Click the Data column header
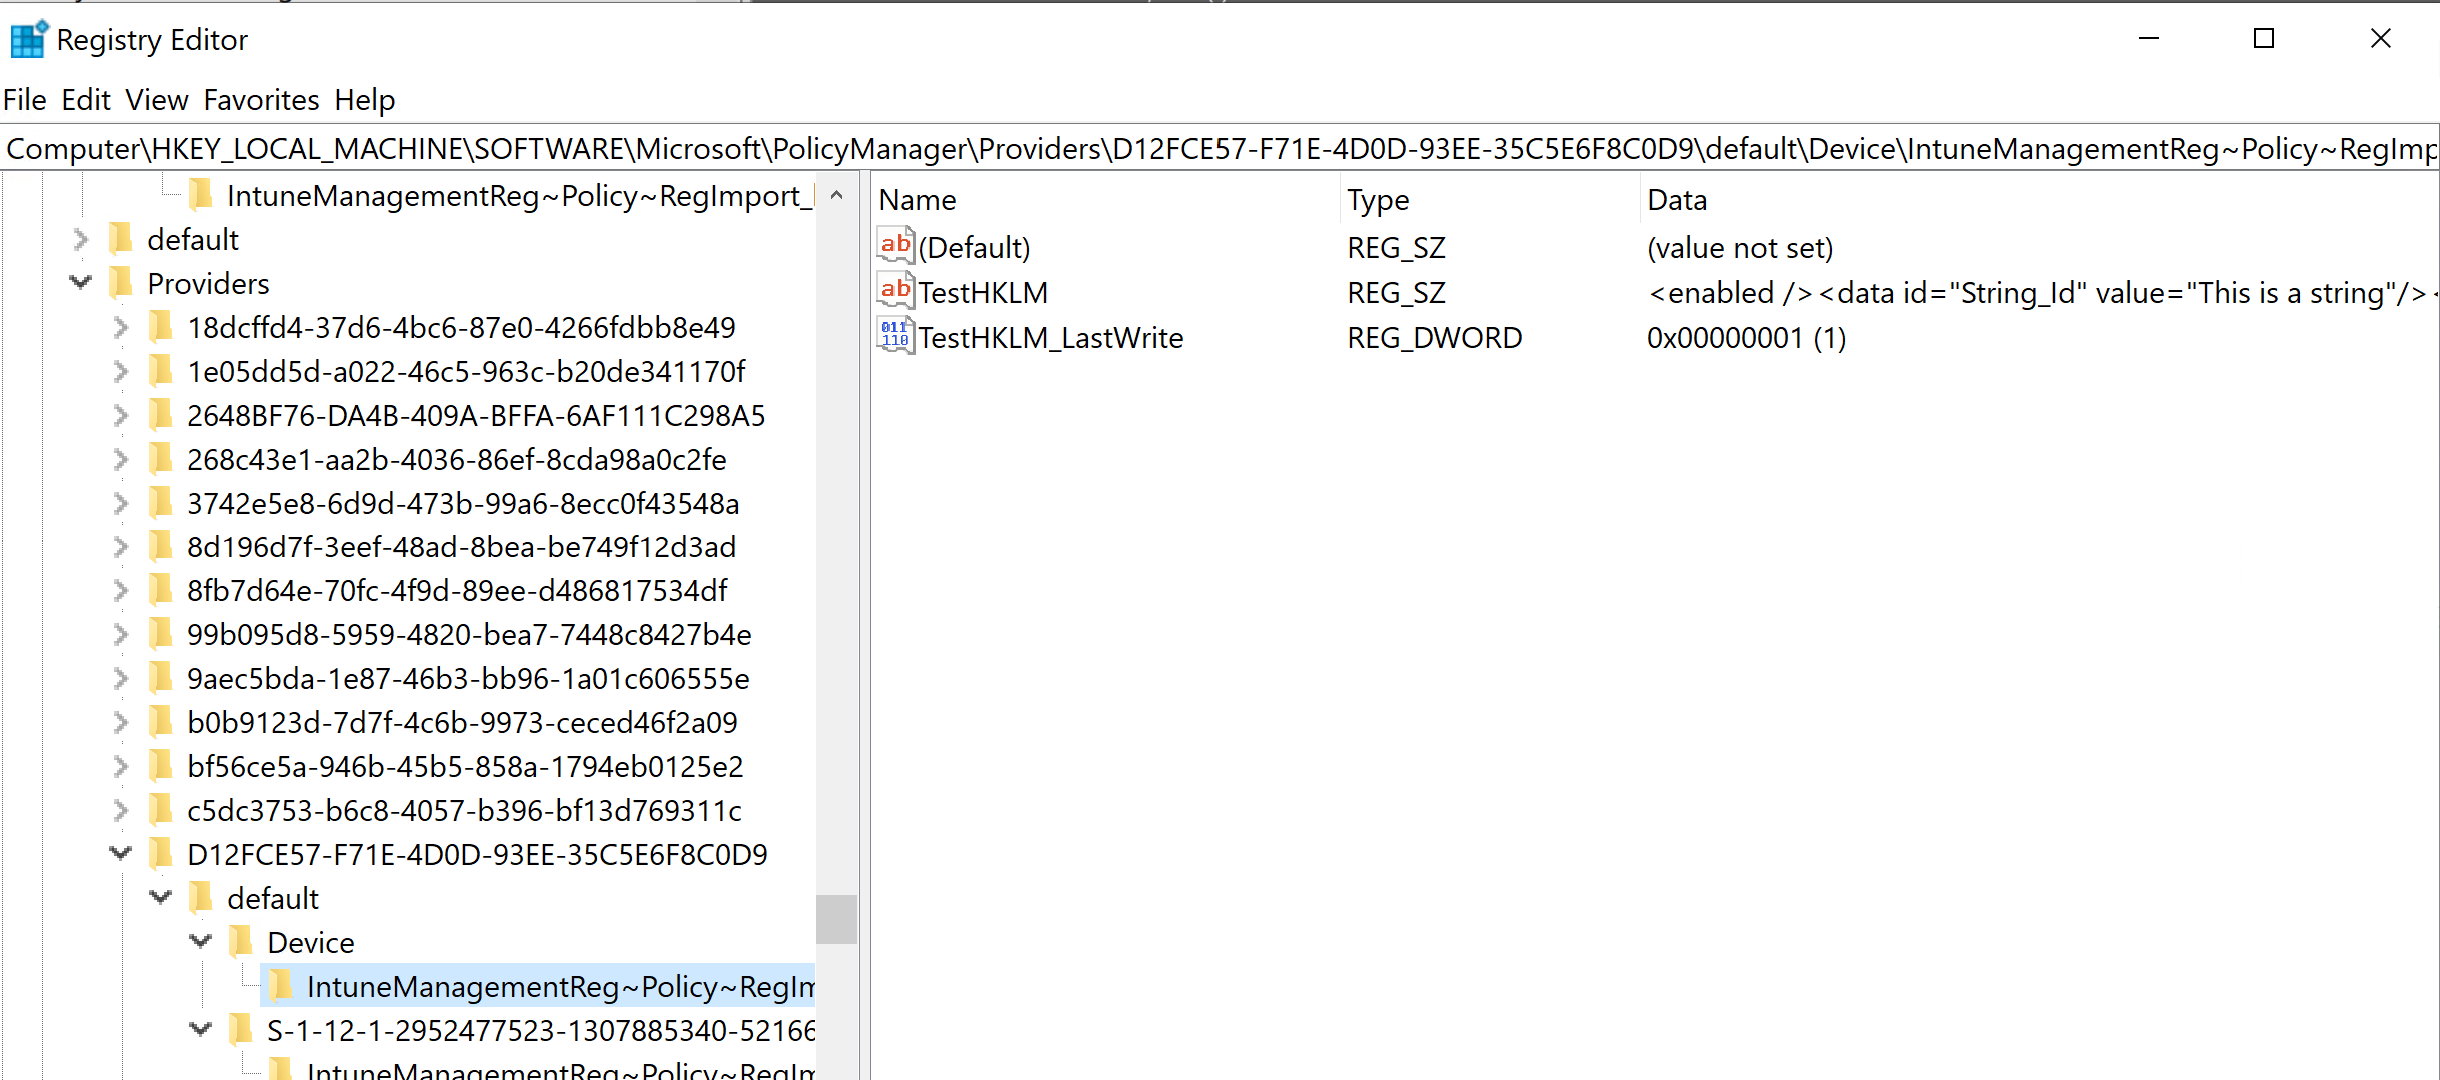The height and width of the screenshot is (1080, 2440). (x=1677, y=200)
